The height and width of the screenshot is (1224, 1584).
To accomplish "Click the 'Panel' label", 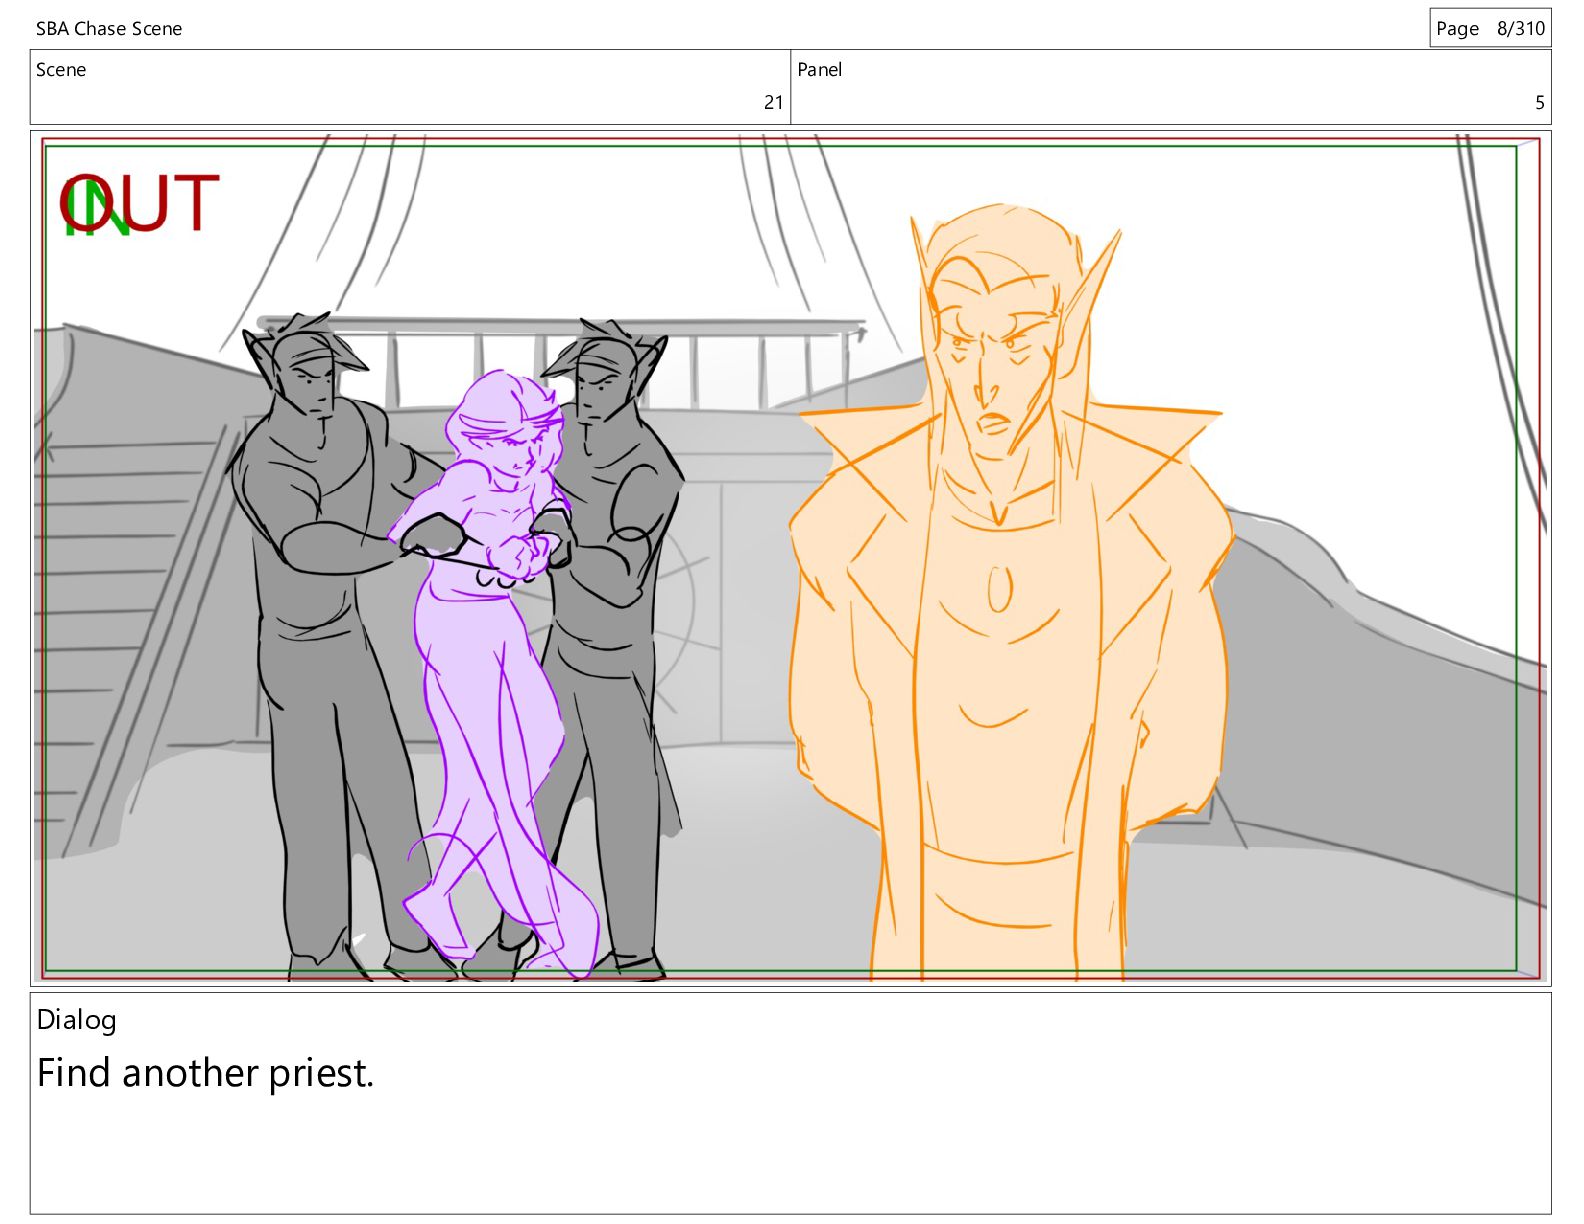I will click(819, 70).
